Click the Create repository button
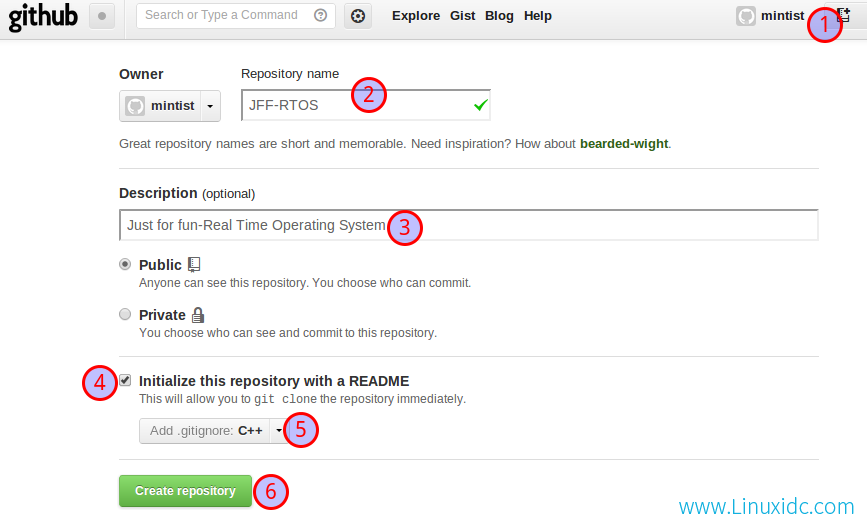Viewport: 867px width, 523px height. (185, 491)
